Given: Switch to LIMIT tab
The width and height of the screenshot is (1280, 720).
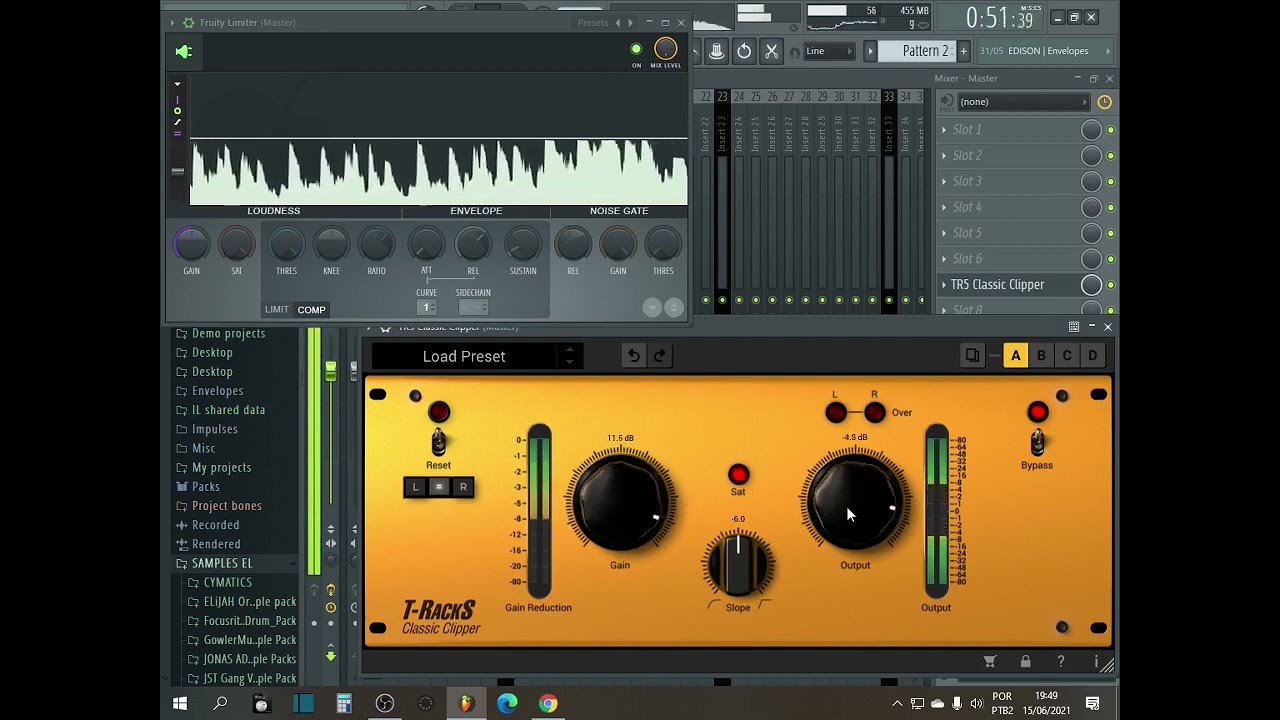Looking at the screenshot, I should [x=277, y=309].
